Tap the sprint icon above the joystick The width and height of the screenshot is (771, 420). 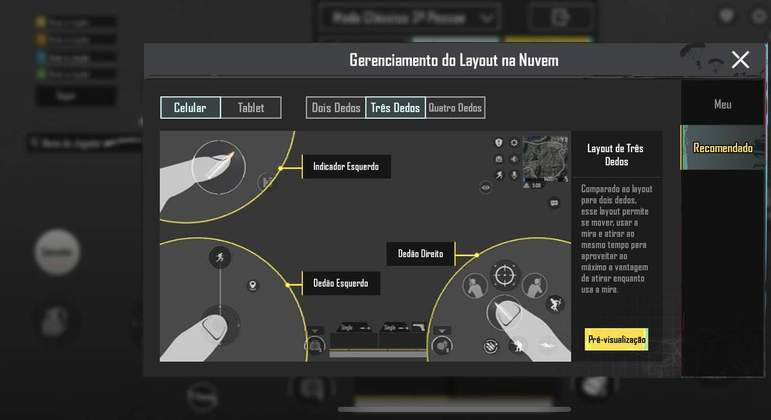219,258
